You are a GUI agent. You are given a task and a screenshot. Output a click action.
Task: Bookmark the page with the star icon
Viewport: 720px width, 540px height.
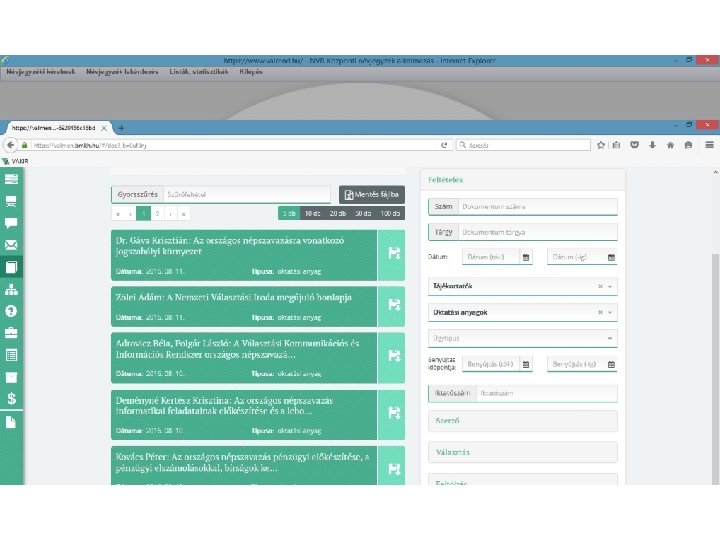click(601, 145)
